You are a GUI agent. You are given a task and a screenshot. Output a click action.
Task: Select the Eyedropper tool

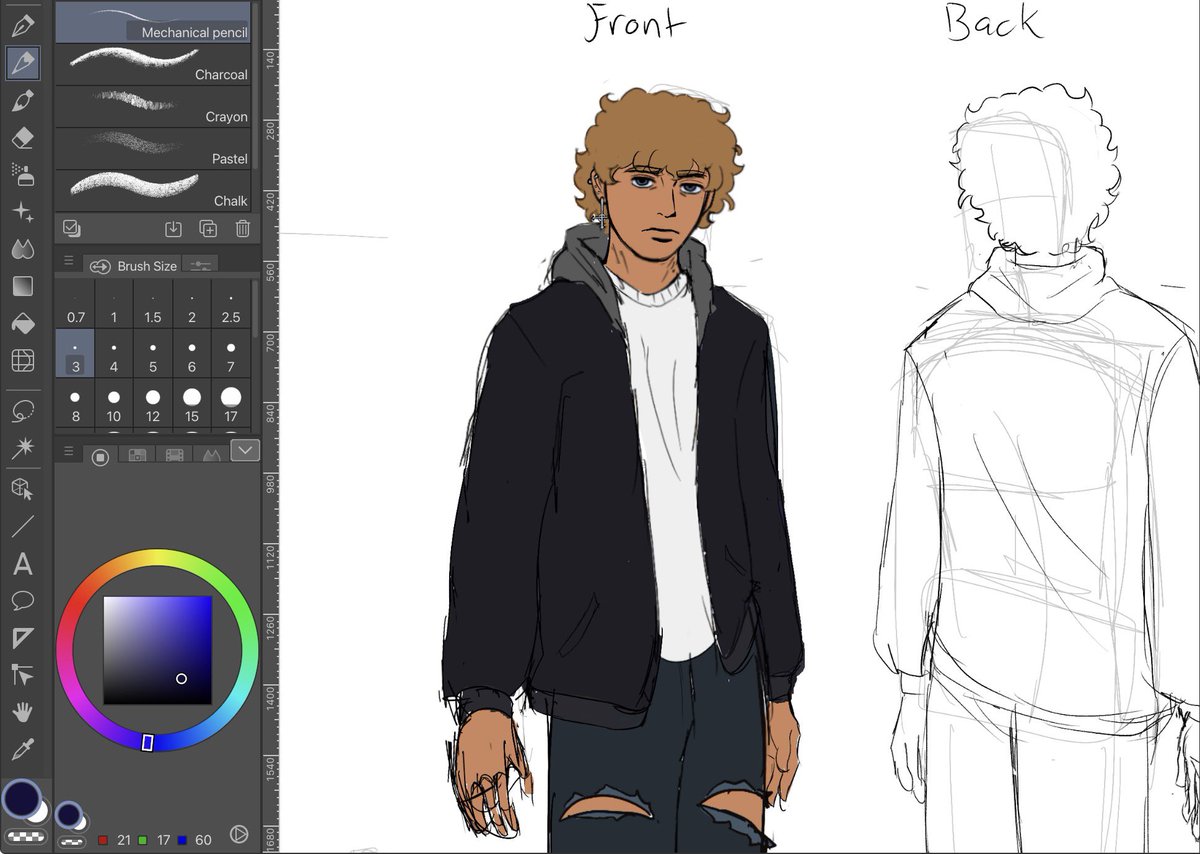tap(22, 749)
